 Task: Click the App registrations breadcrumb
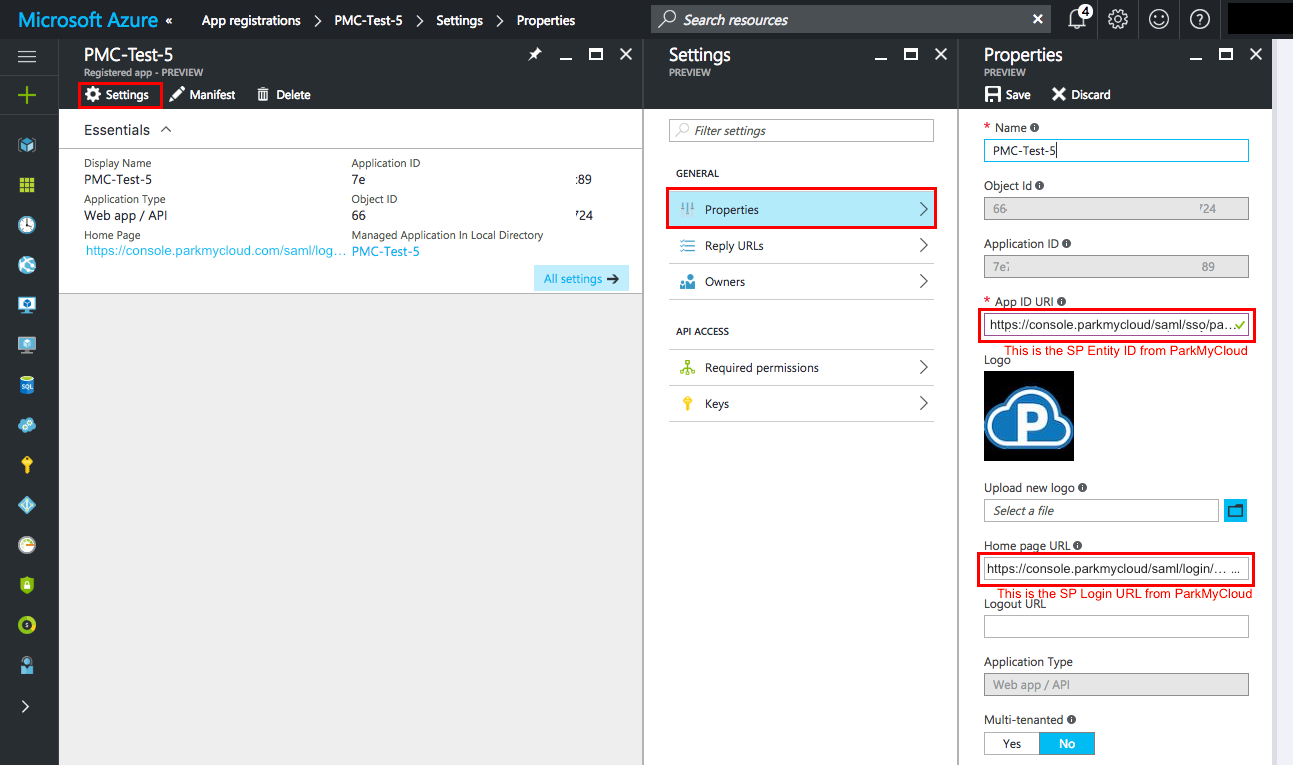point(251,20)
